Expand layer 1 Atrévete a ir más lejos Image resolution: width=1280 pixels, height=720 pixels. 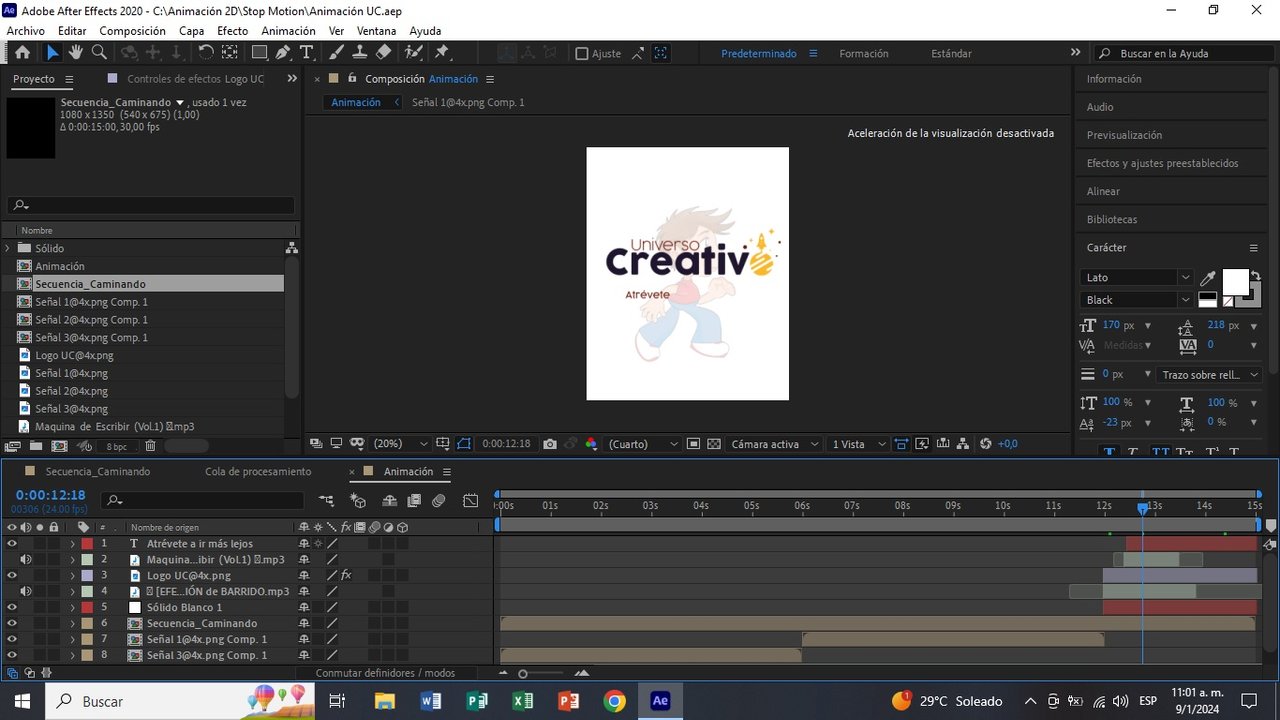tap(72, 544)
